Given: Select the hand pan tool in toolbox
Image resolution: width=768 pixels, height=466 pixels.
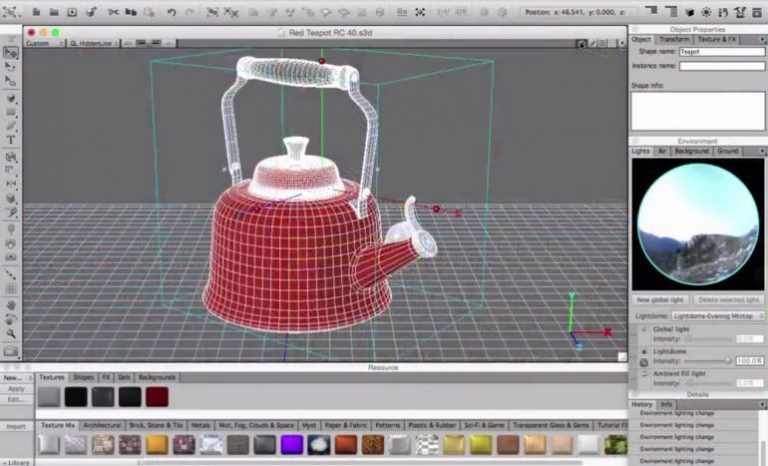Looking at the screenshot, I should tap(11, 305).
